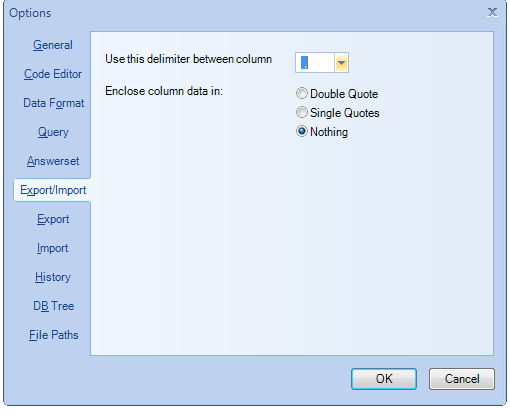Viewport: 510px width, 414px height.
Task: Open the General options tab
Action: tap(53, 45)
